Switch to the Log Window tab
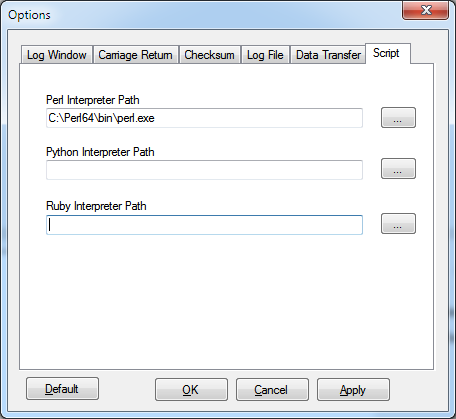Viewport: 456px width, 419px height. click(x=57, y=55)
